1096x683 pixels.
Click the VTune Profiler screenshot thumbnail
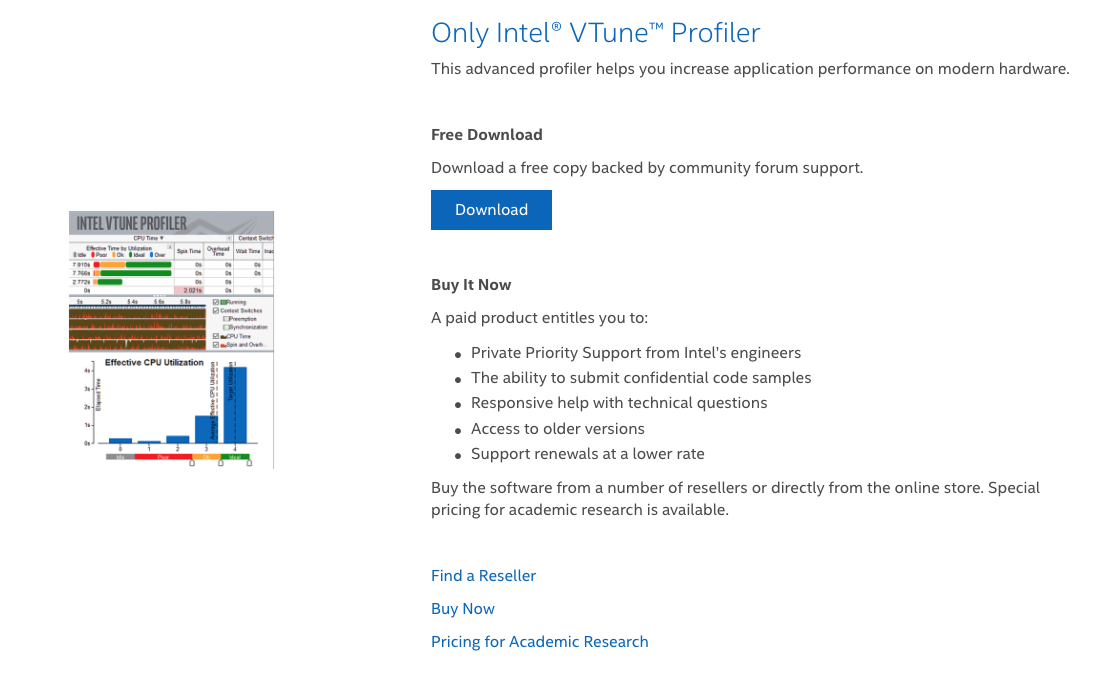point(170,340)
